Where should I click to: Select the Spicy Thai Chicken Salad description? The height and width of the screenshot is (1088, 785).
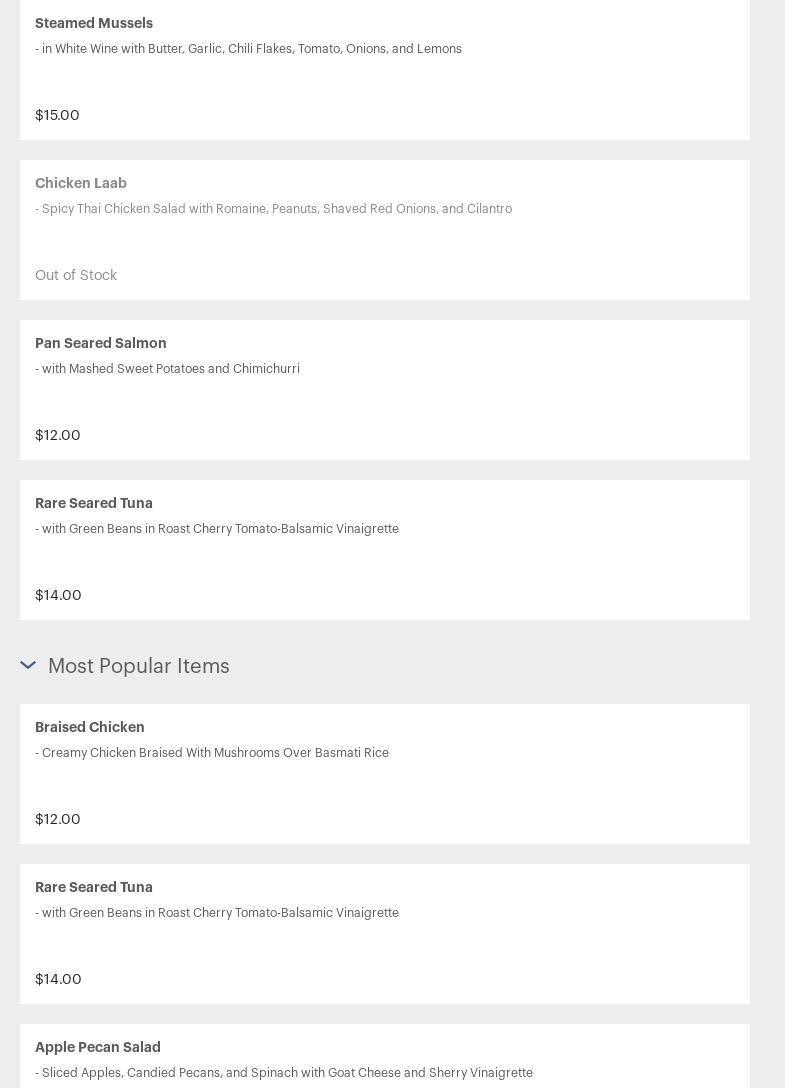(273, 209)
